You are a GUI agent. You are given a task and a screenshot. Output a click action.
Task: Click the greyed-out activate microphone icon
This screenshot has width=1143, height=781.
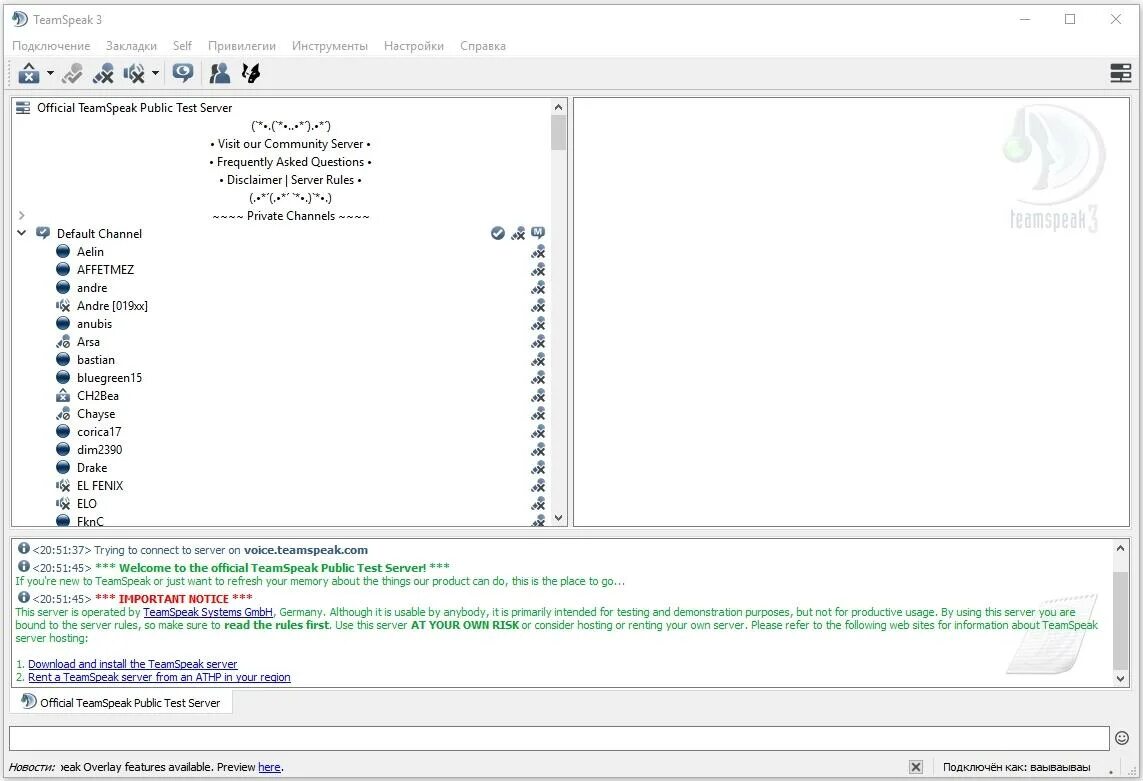pyautogui.click(x=72, y=73)
